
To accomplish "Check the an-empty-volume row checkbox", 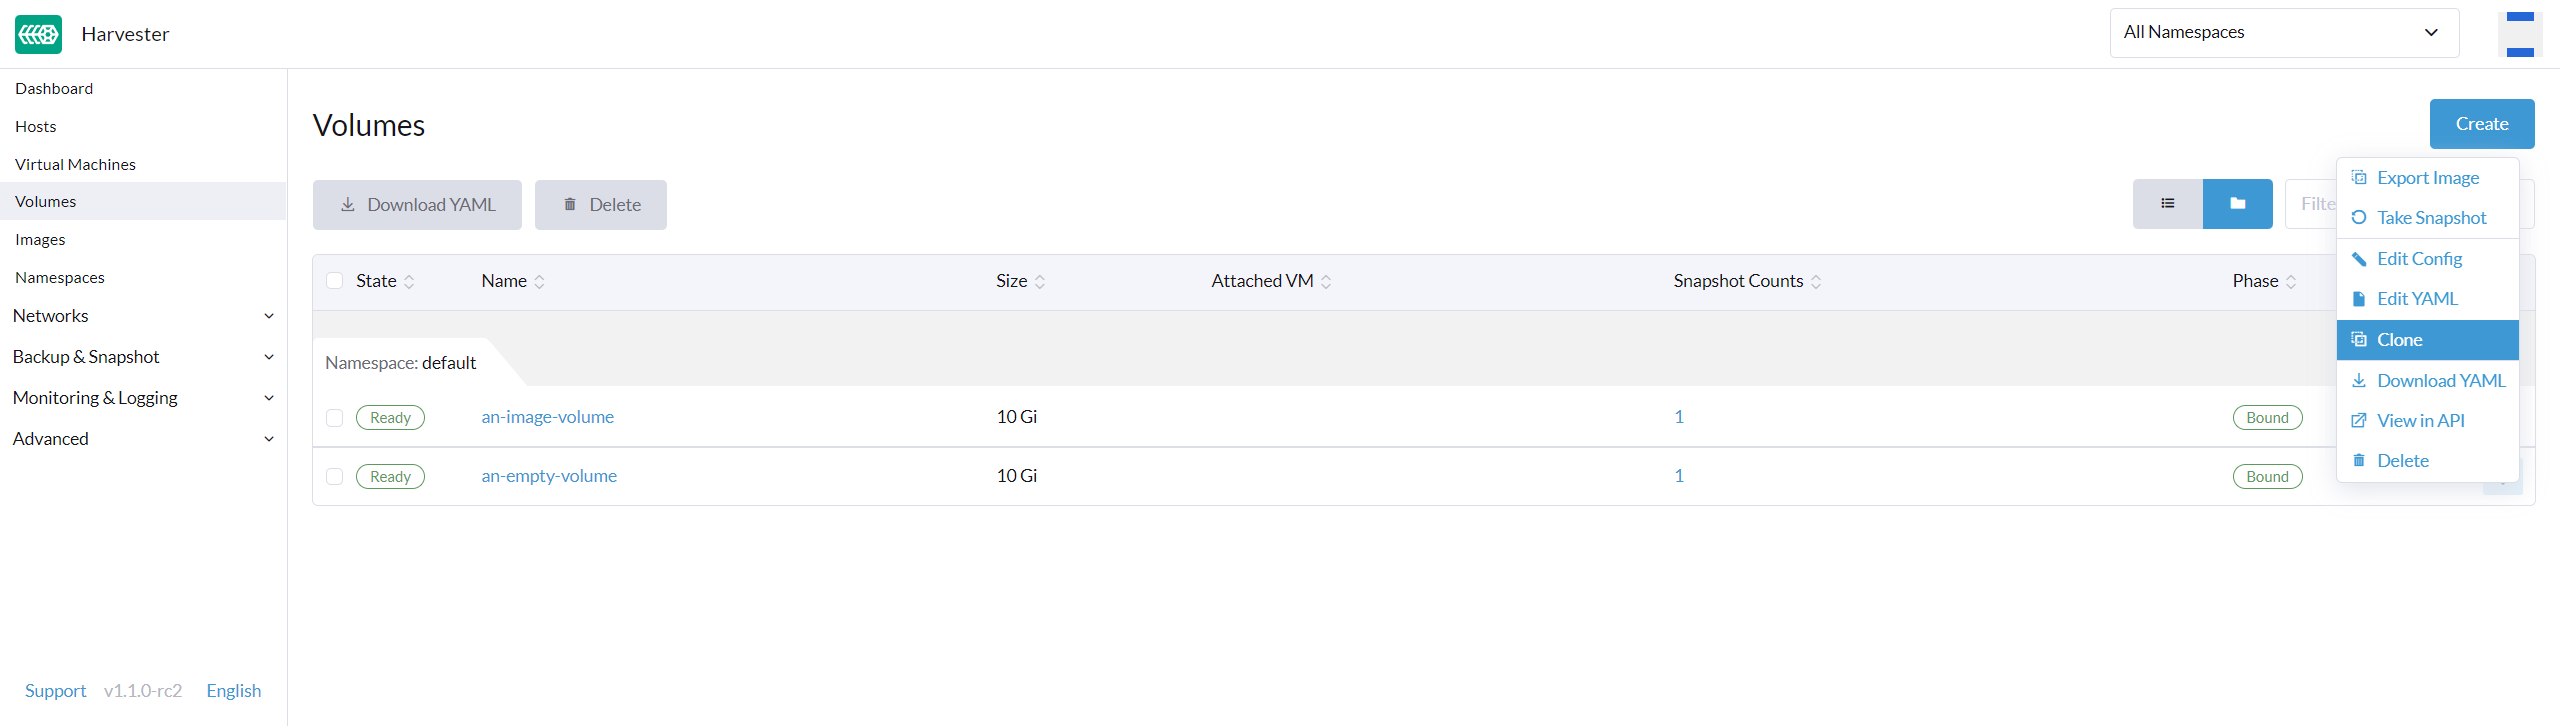I will (335, 477).
